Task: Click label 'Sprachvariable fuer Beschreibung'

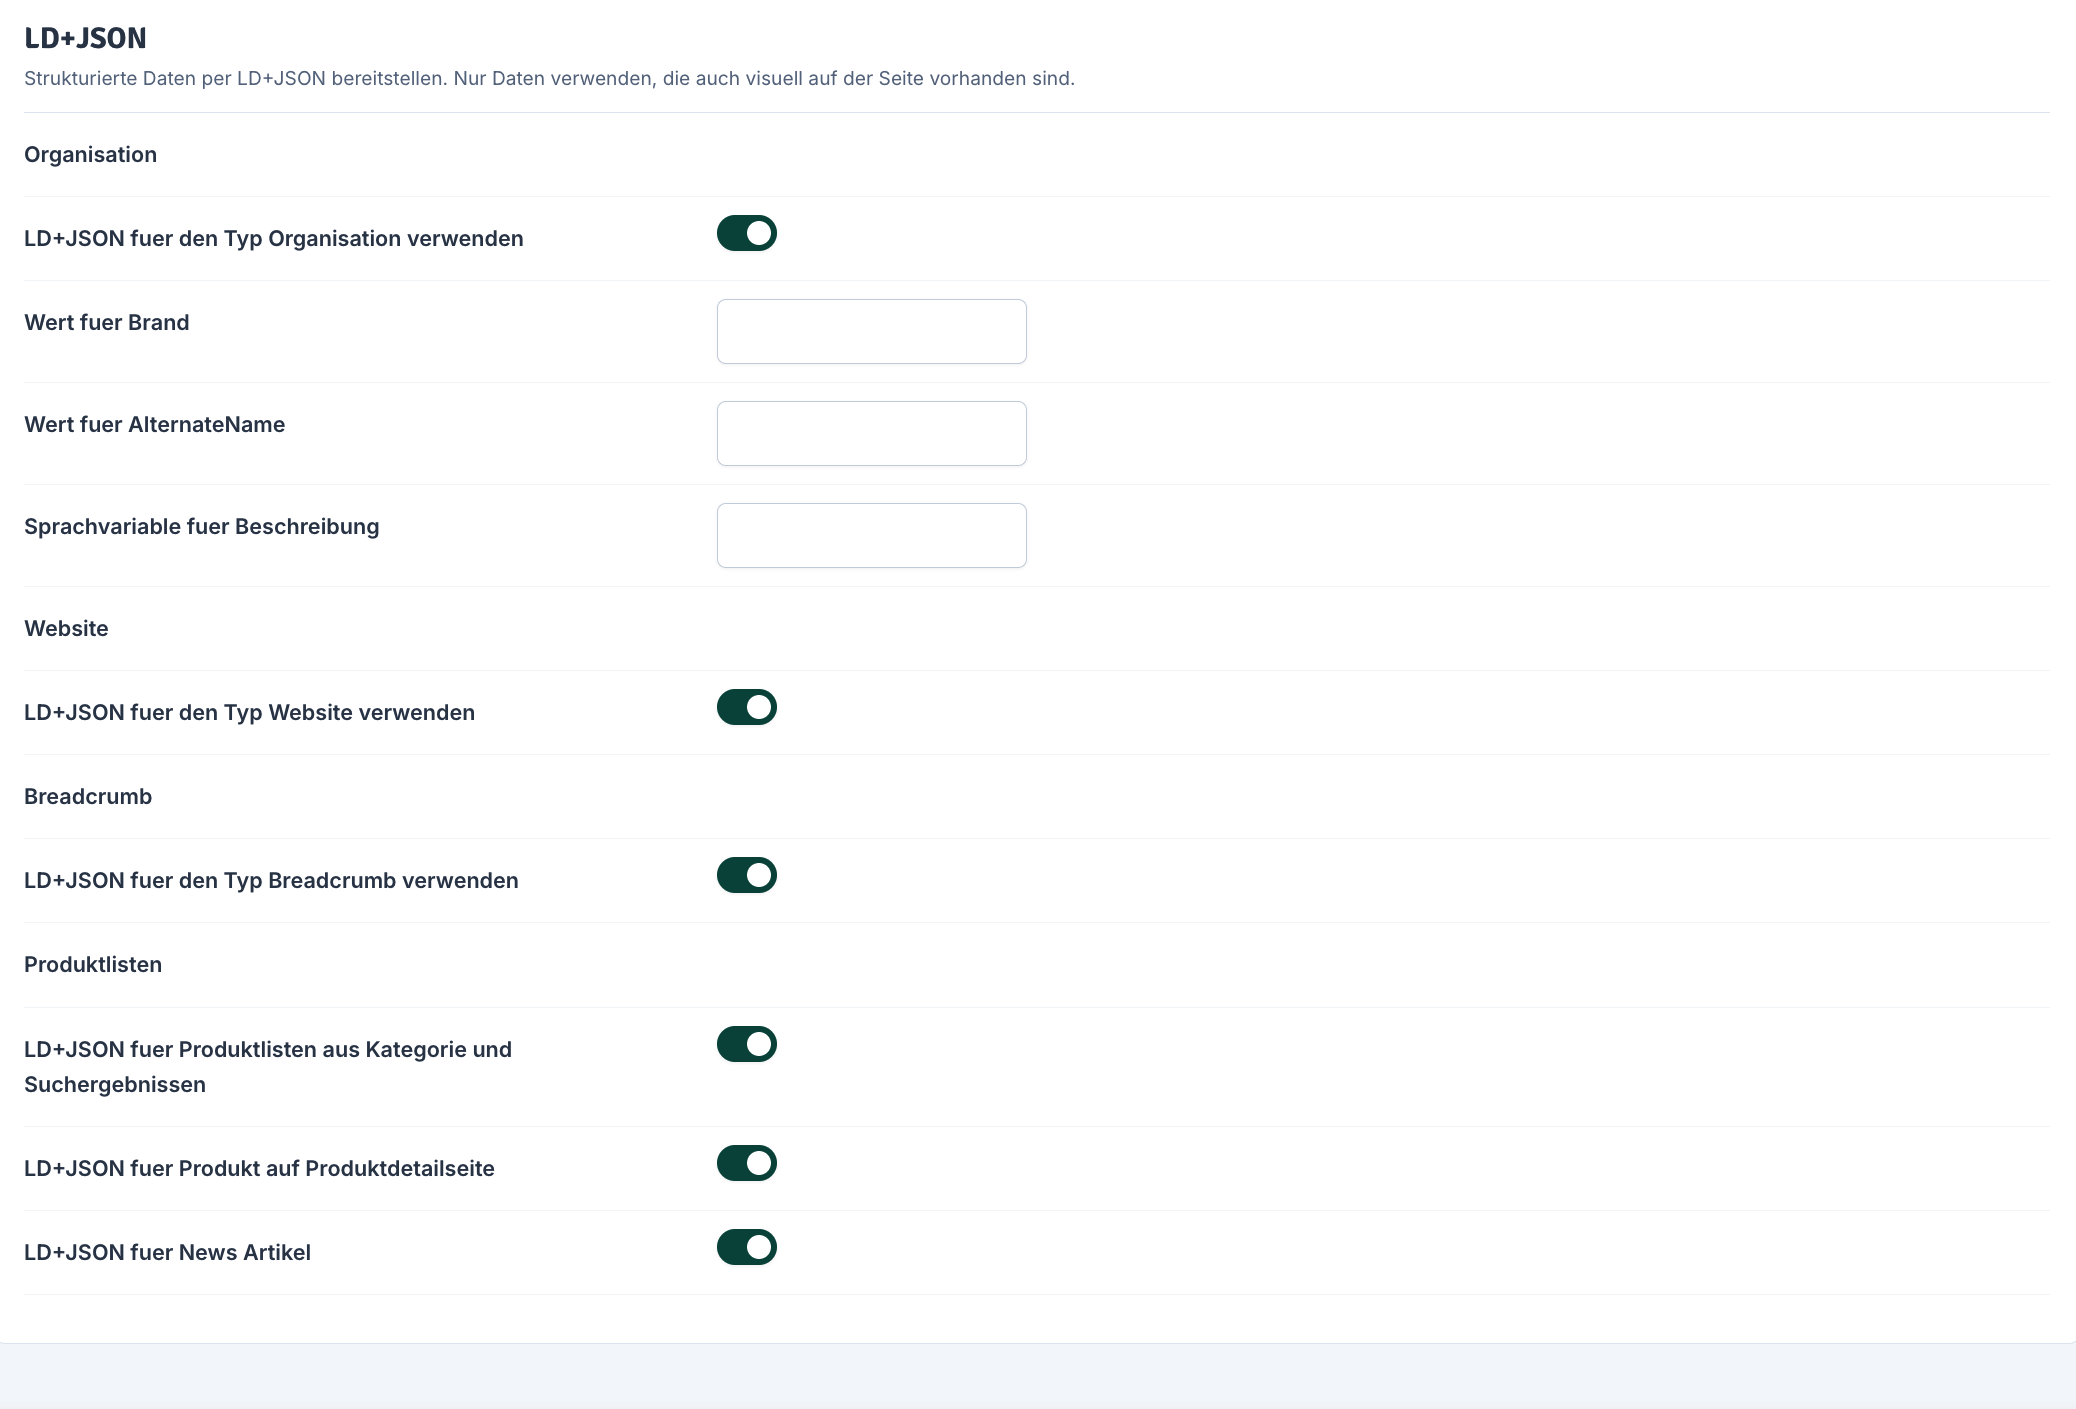Action: click(x=202, y=526)
